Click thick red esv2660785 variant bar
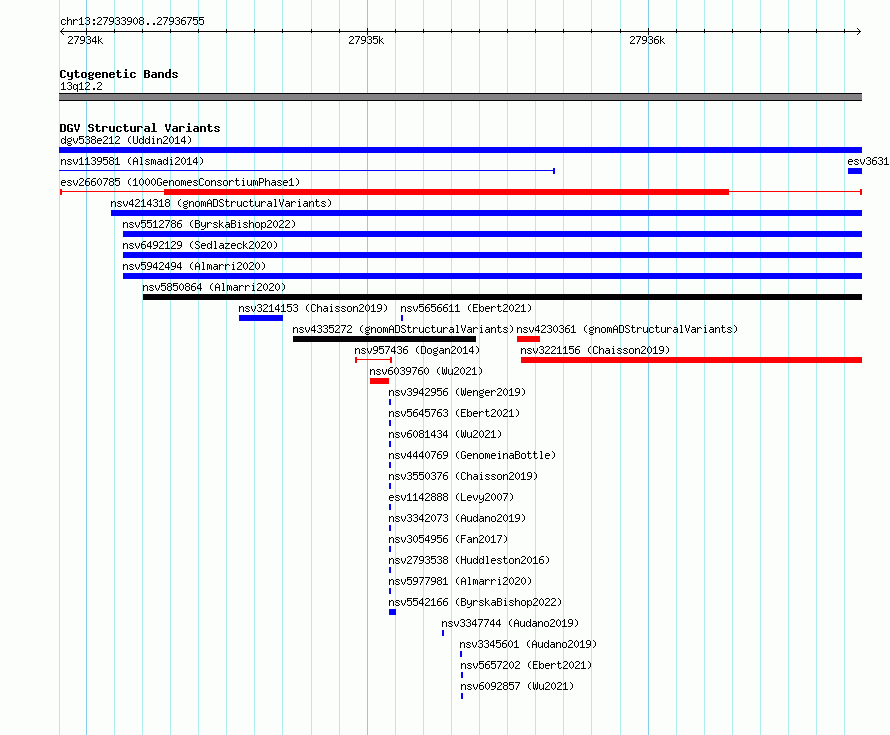Screen dimensions: 890x735 click(x=446, y=192)
